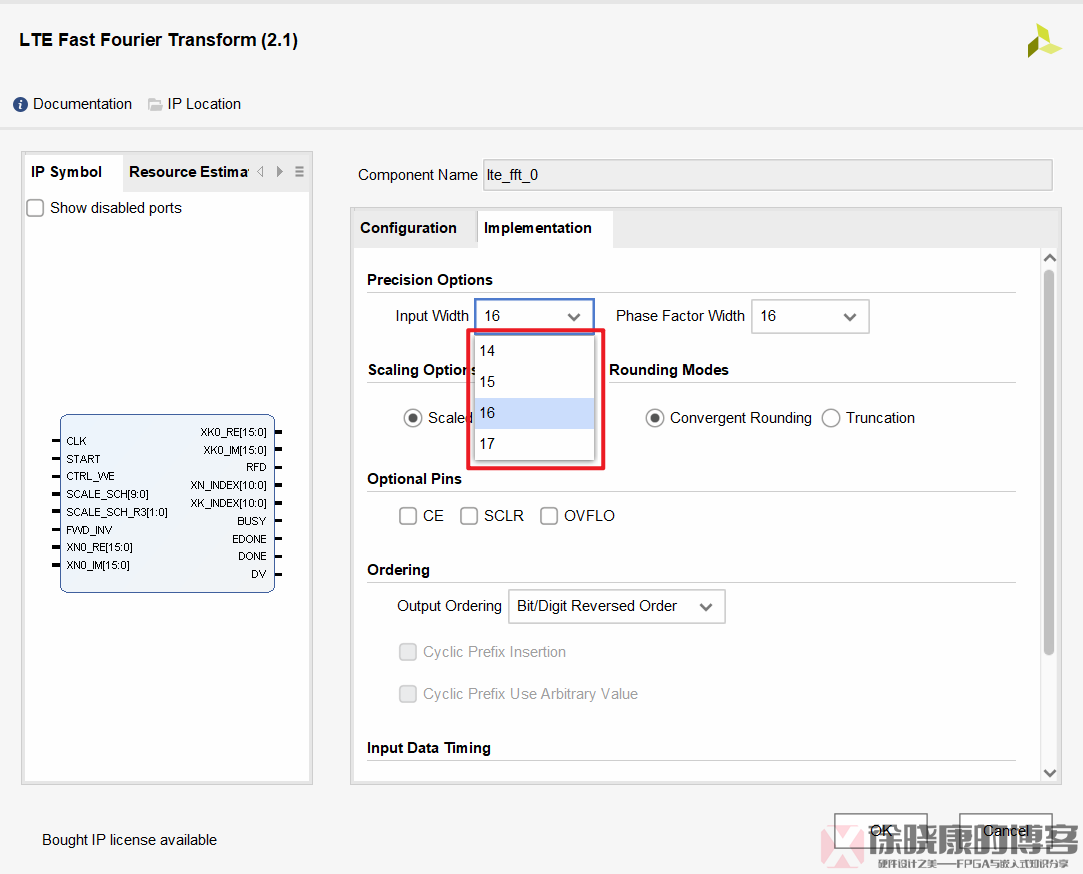Enable the Show disabled ports checkbox
The image size is (1083, 874).
point(34,208)
